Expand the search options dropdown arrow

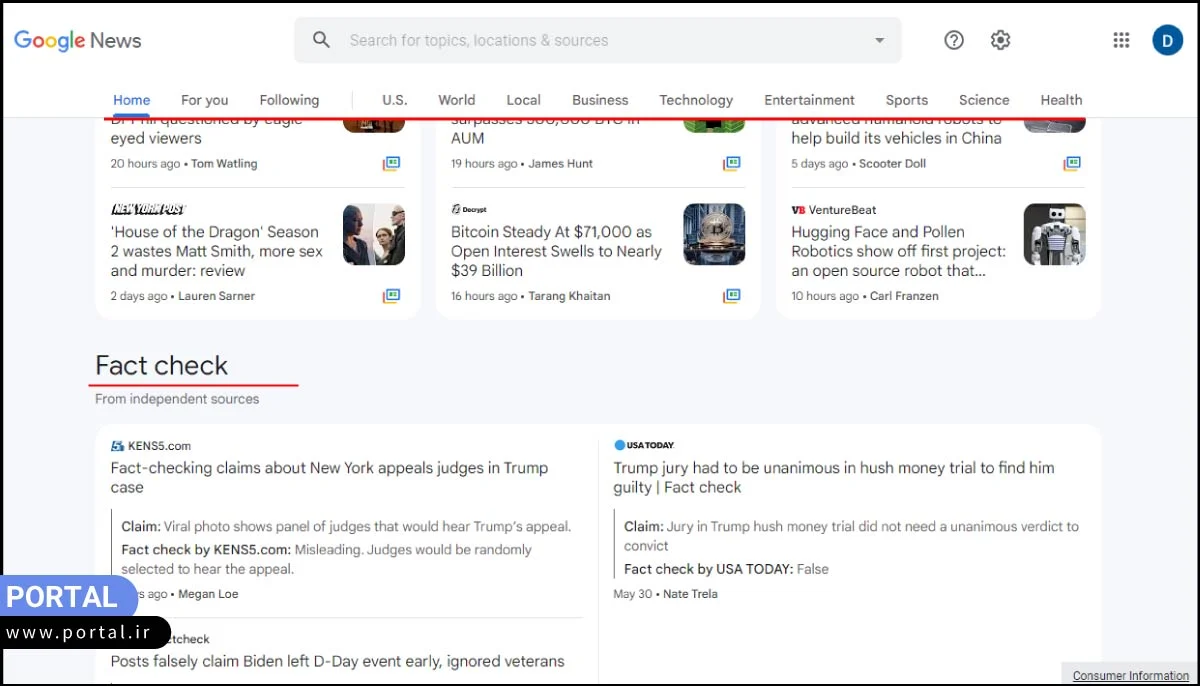(x=880, y=41)
